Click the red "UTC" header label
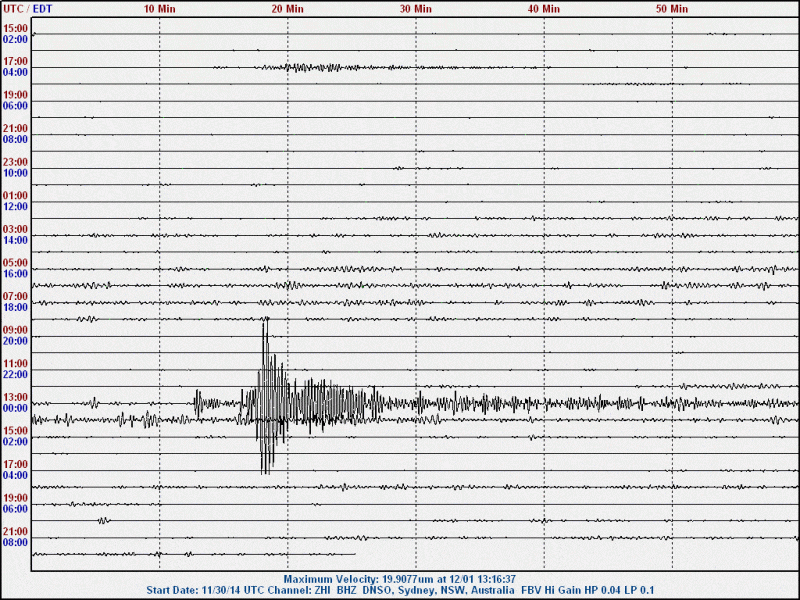This screenshot has width=800, height=600. (x=12, y=9)
